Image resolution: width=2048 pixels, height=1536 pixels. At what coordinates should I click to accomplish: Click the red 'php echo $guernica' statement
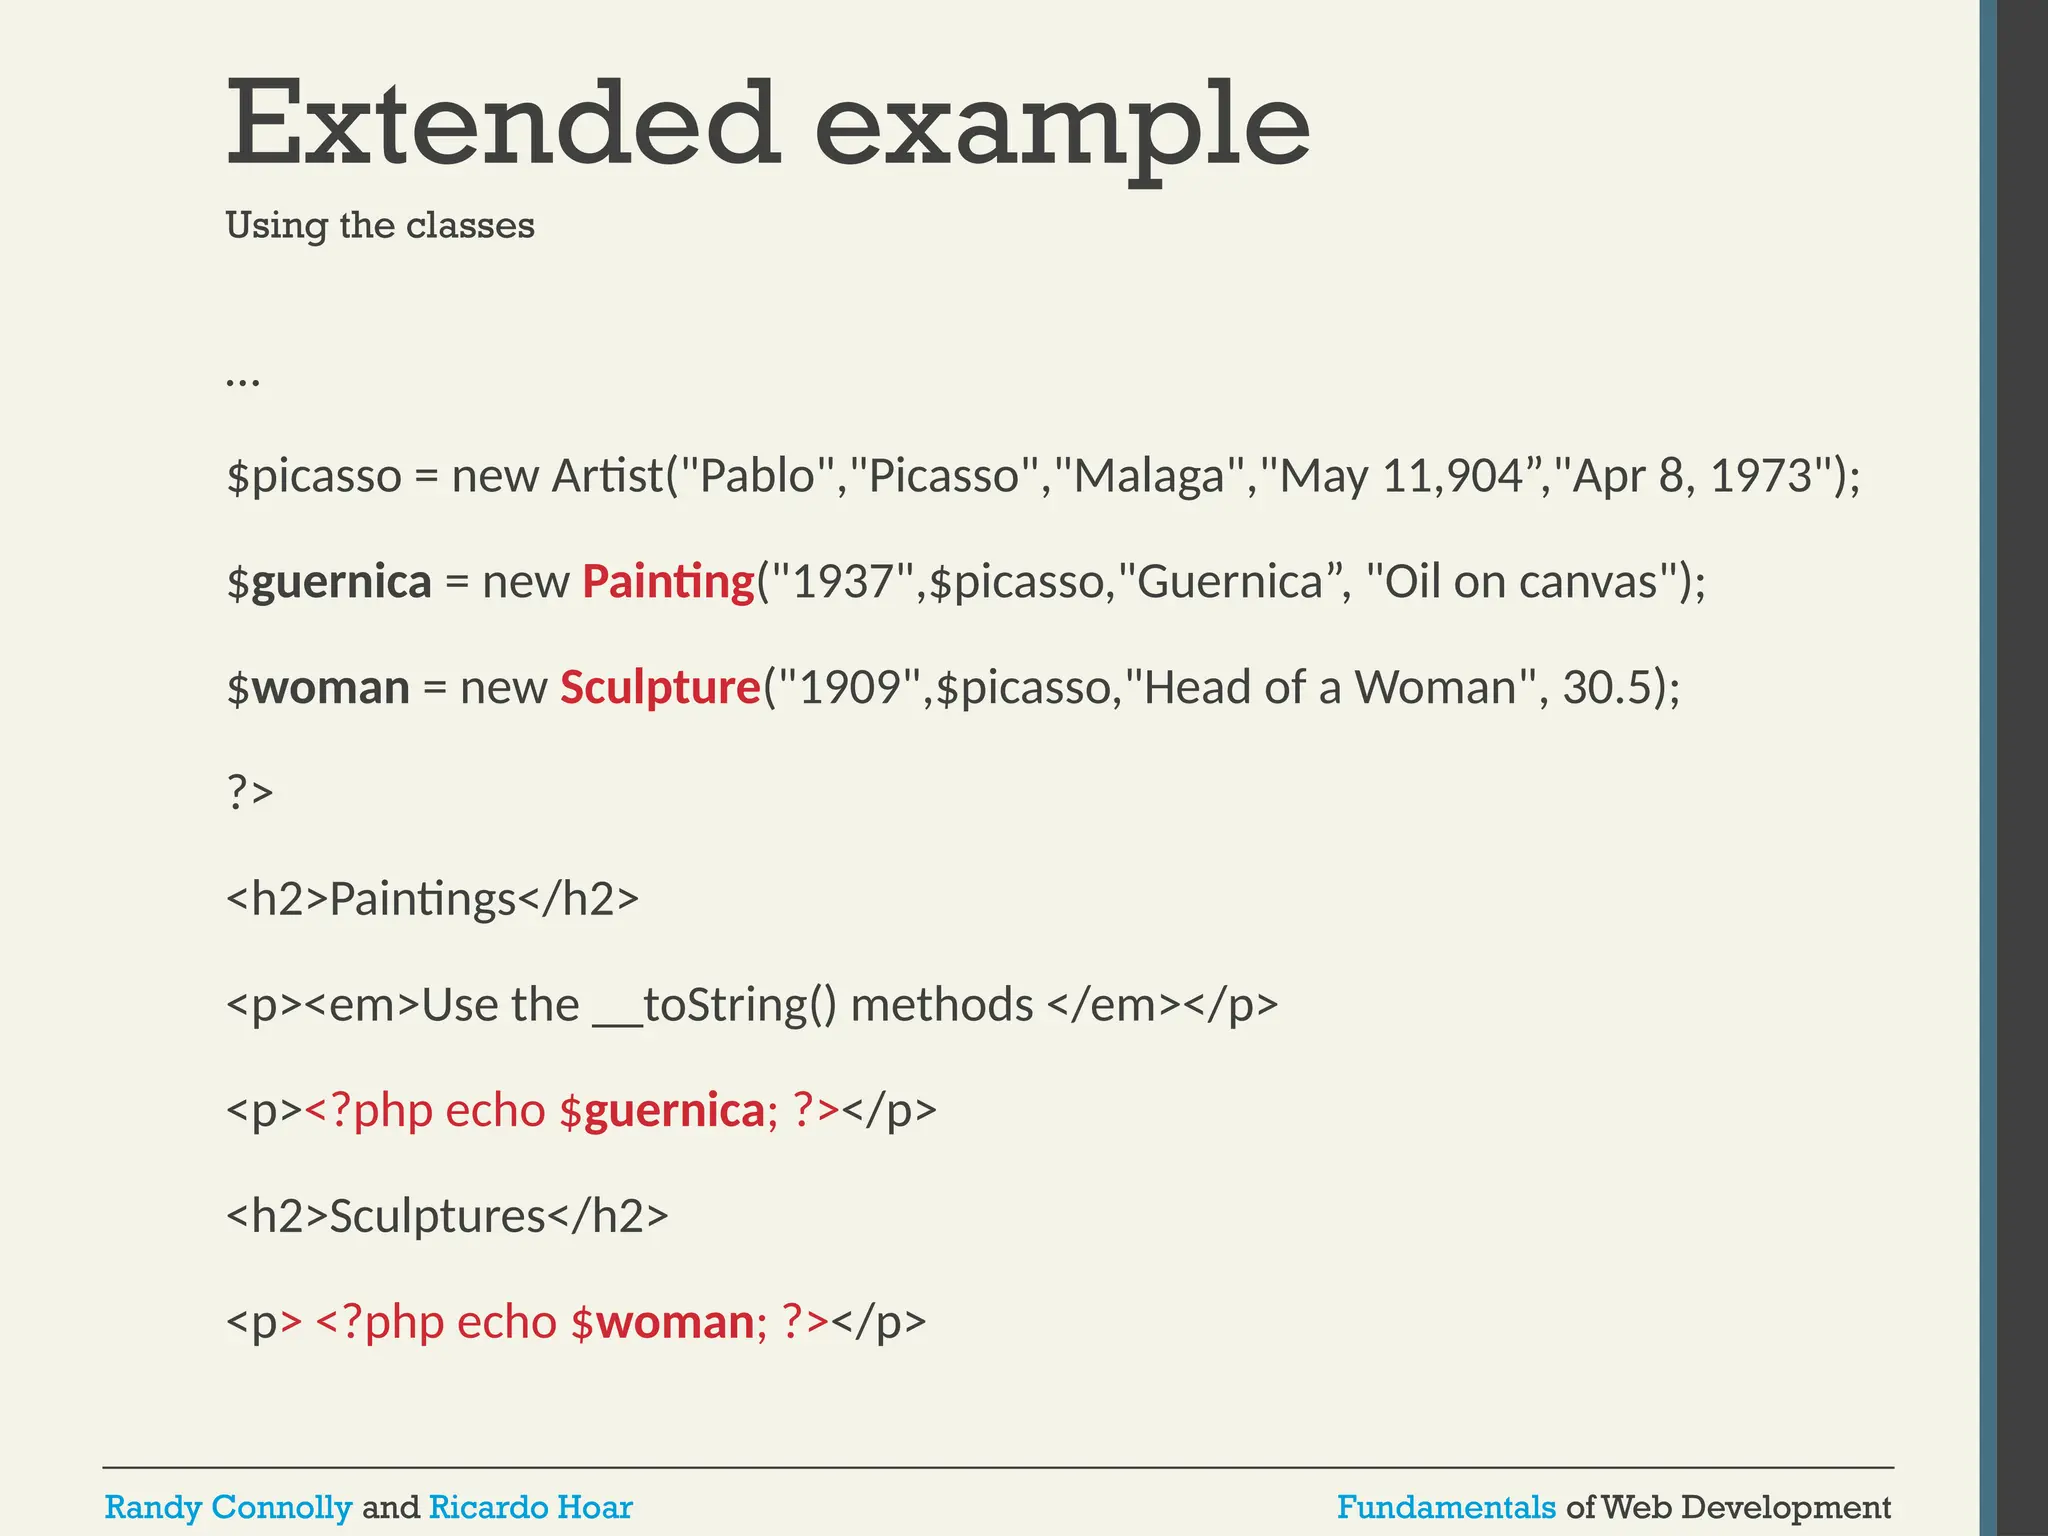(x=571, y=1111)
